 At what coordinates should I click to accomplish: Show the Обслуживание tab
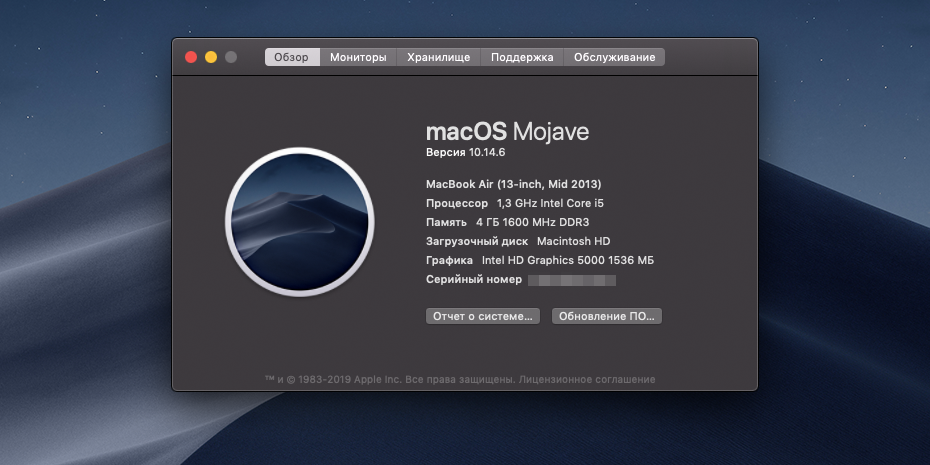(x=614, y=57)
